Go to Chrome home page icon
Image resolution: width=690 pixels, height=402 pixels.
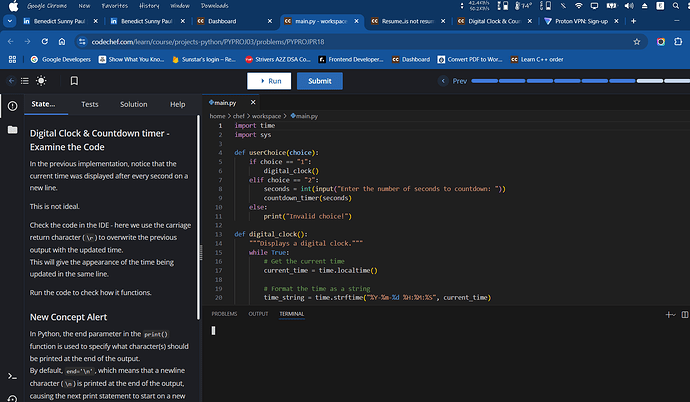point(62,42)
